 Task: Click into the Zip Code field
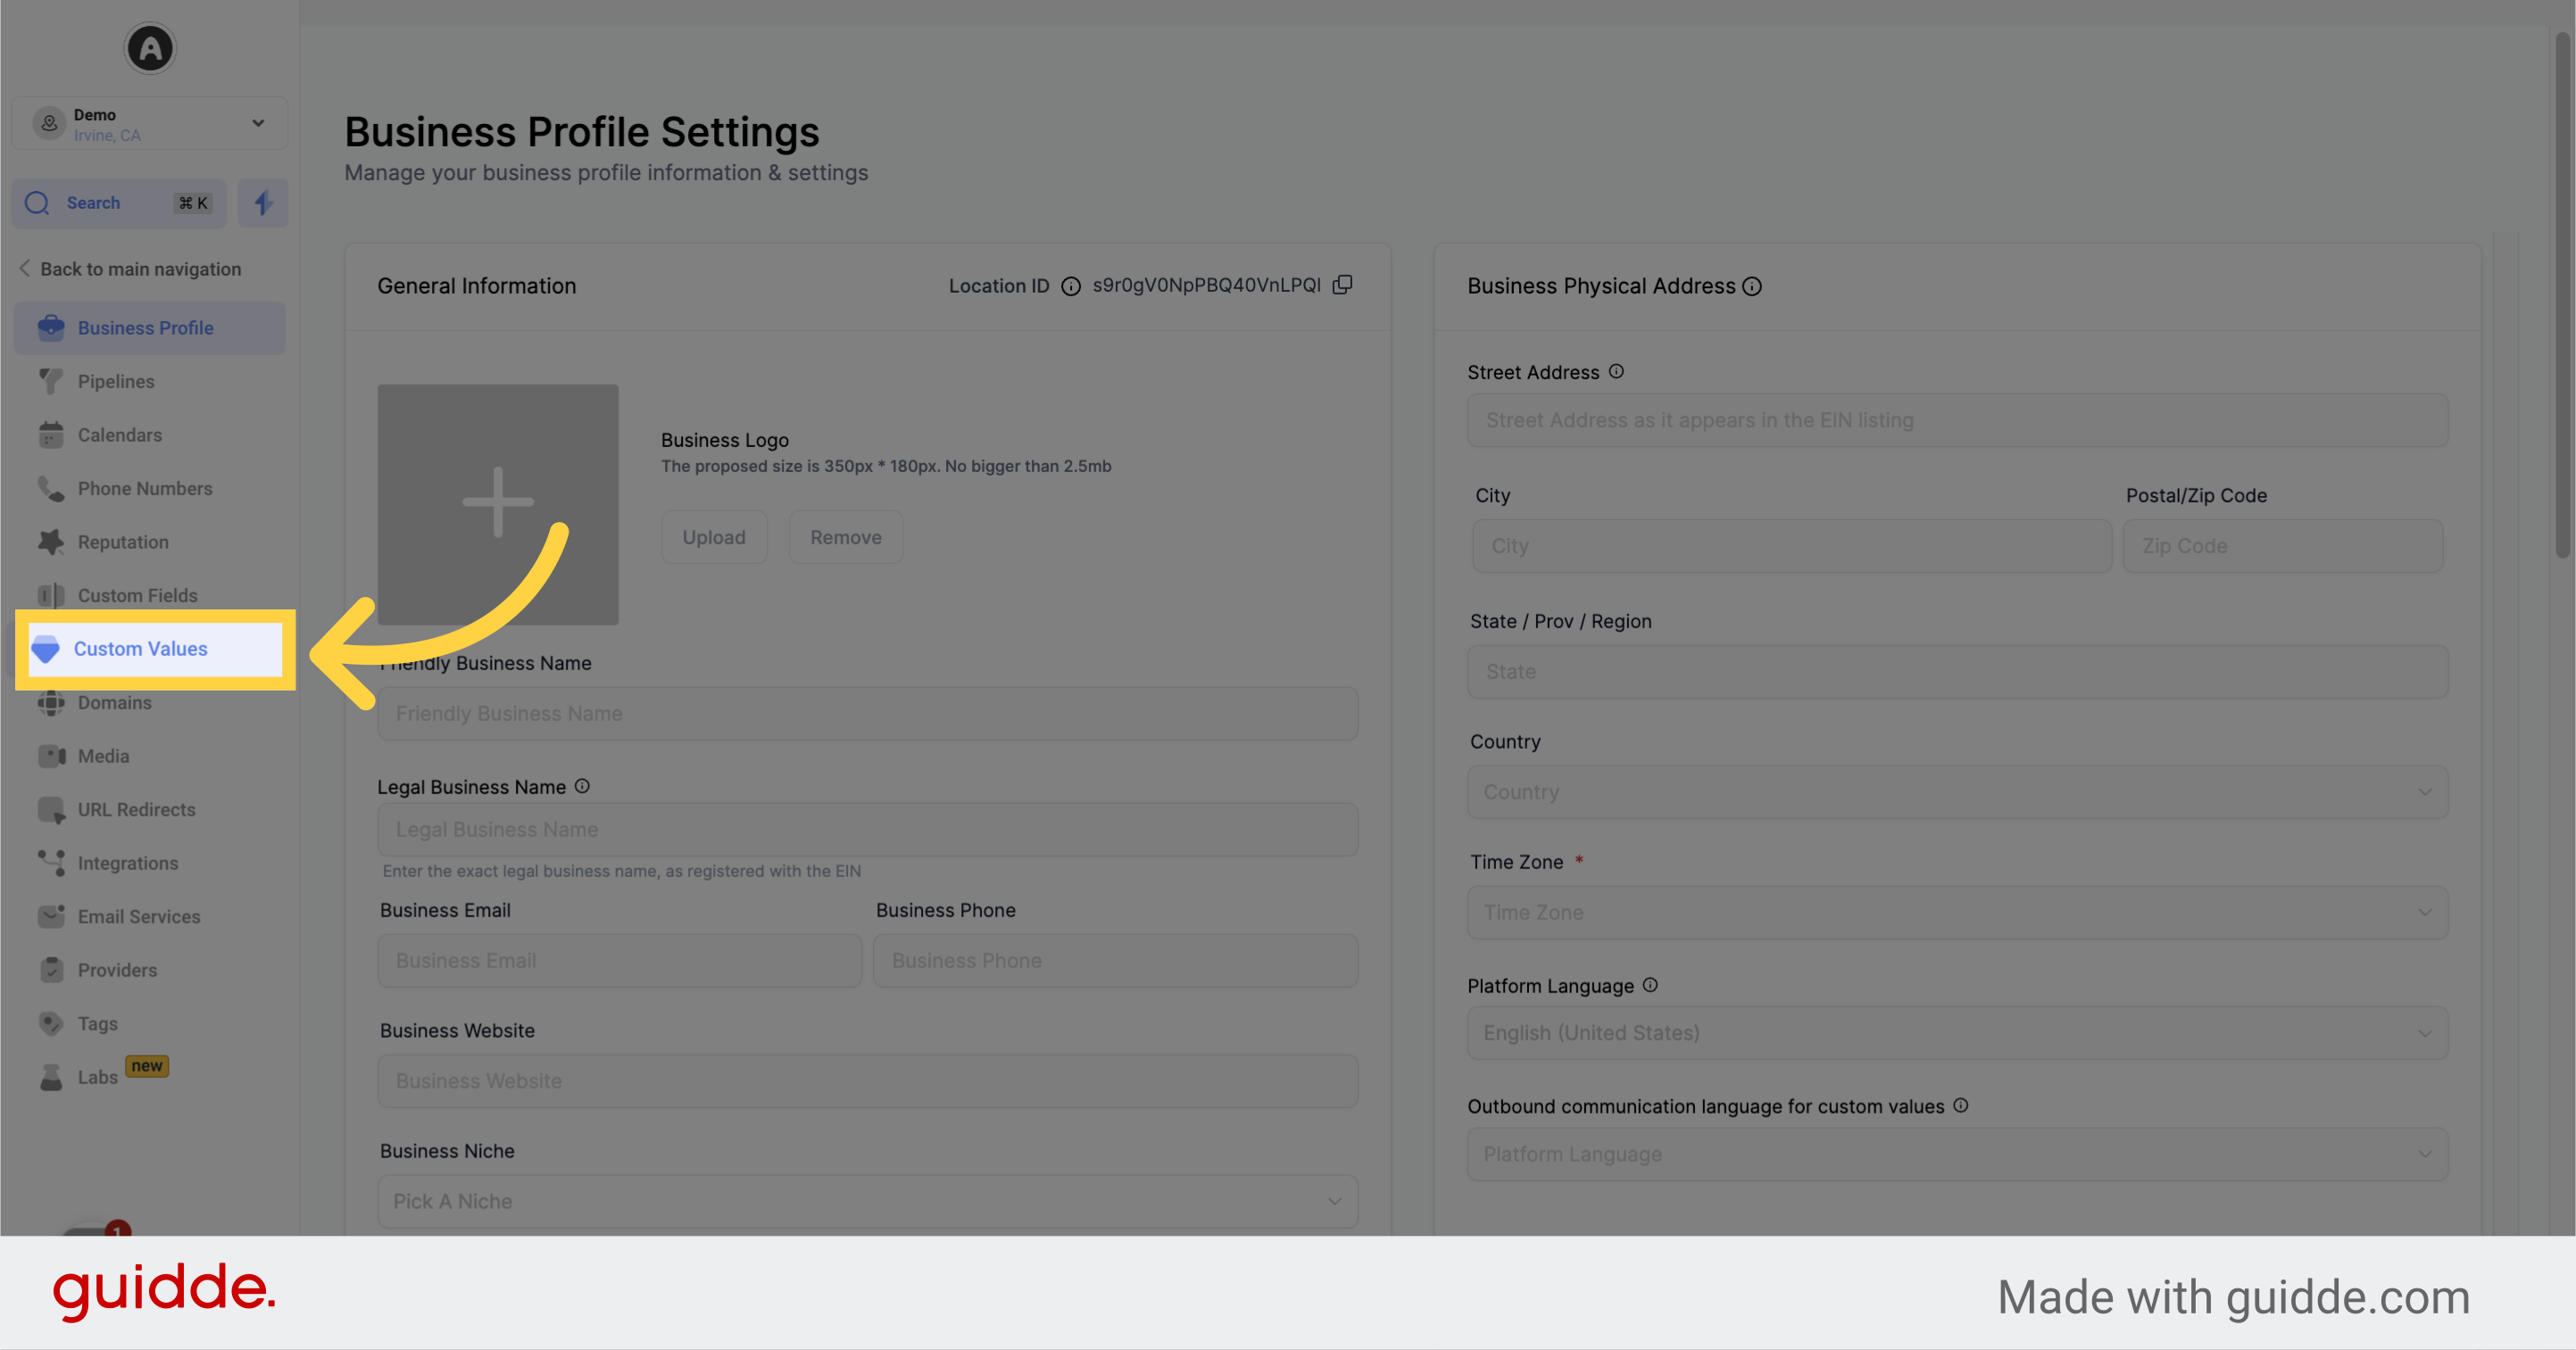point(2283,546)
